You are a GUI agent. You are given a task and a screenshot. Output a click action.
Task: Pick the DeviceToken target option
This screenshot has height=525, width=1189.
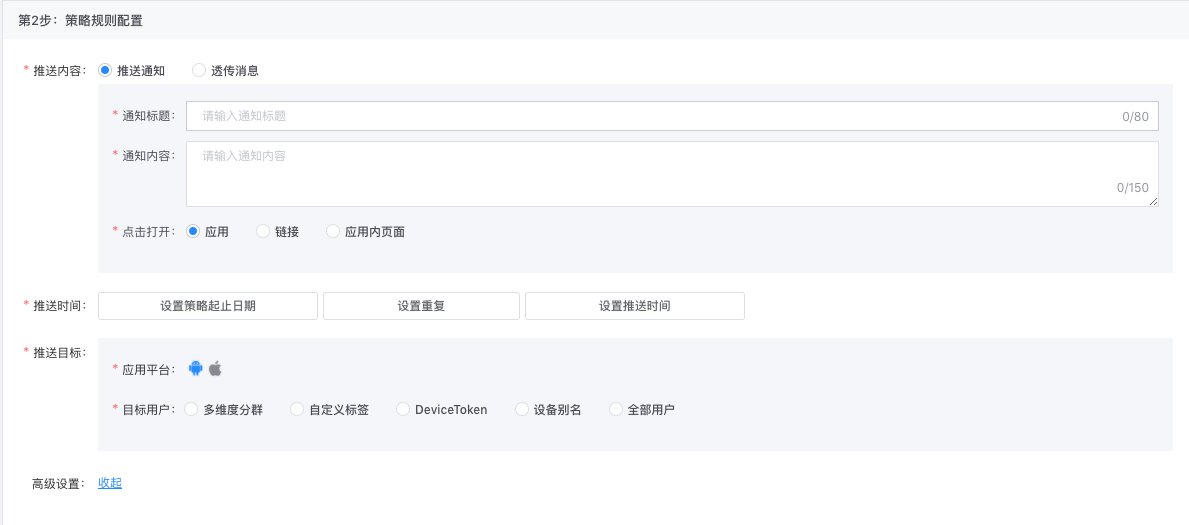(403, 409)
